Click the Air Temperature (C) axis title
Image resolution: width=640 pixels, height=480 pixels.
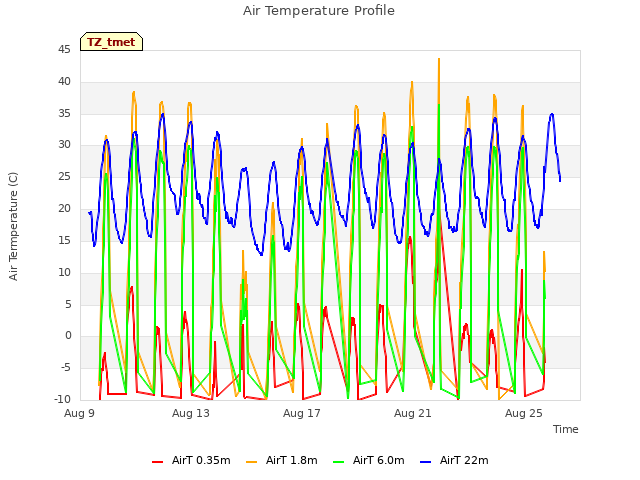[13, 226]
